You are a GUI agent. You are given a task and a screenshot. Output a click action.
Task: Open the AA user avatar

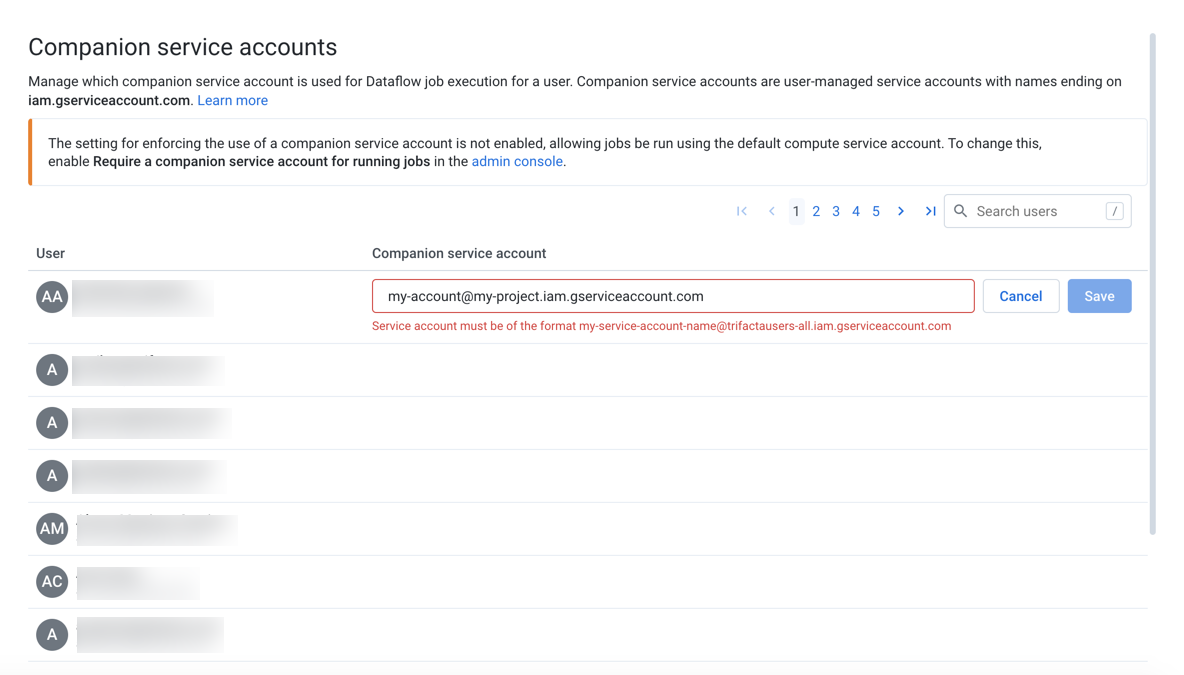click(51, 296)
